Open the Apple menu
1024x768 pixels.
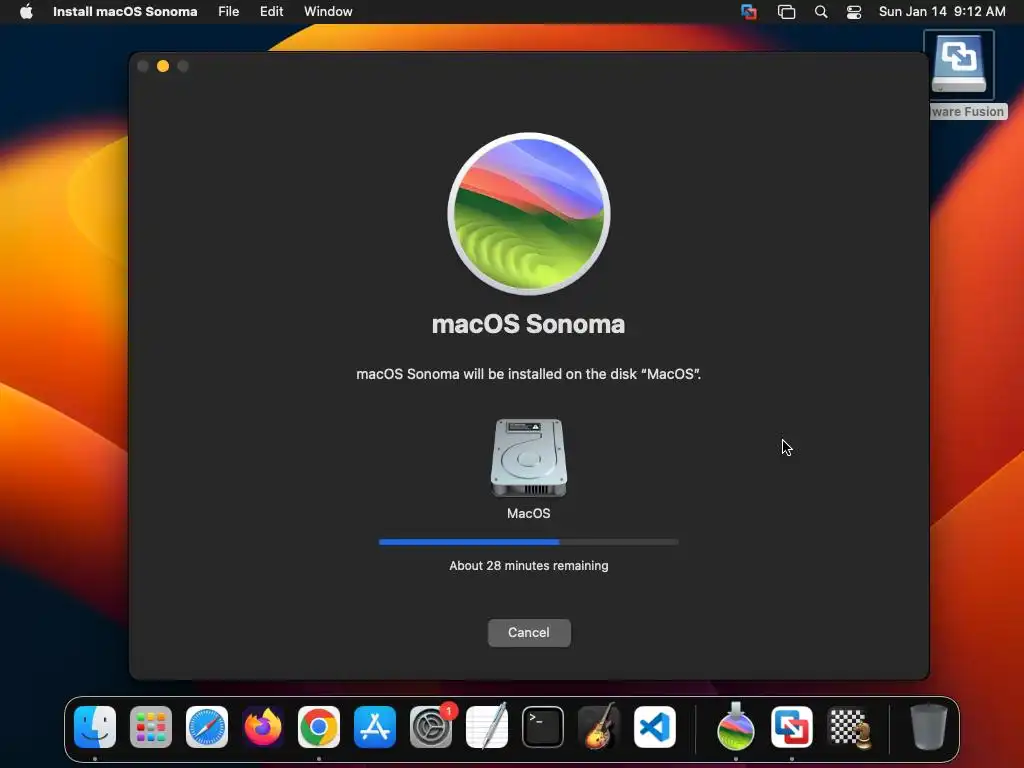[x=26, y=11]
